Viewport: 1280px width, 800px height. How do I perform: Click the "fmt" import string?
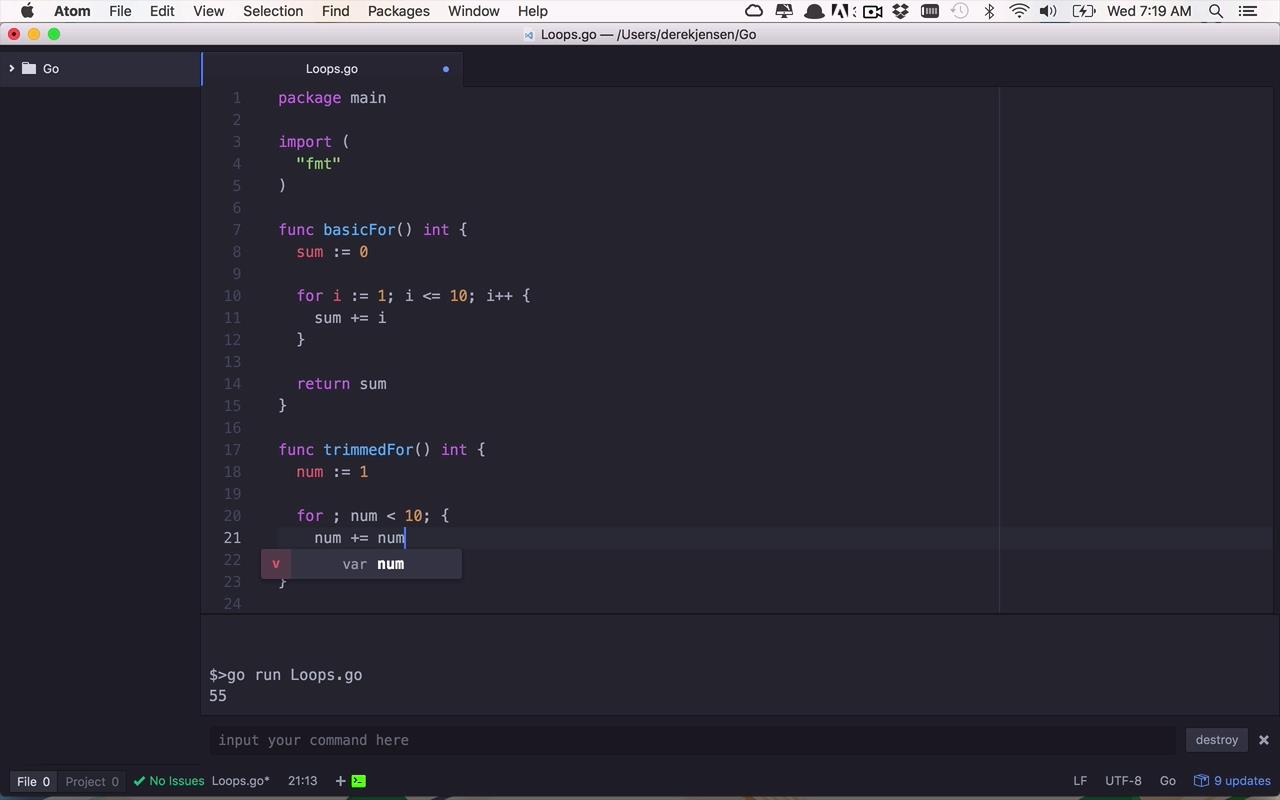tap(319, 164)
